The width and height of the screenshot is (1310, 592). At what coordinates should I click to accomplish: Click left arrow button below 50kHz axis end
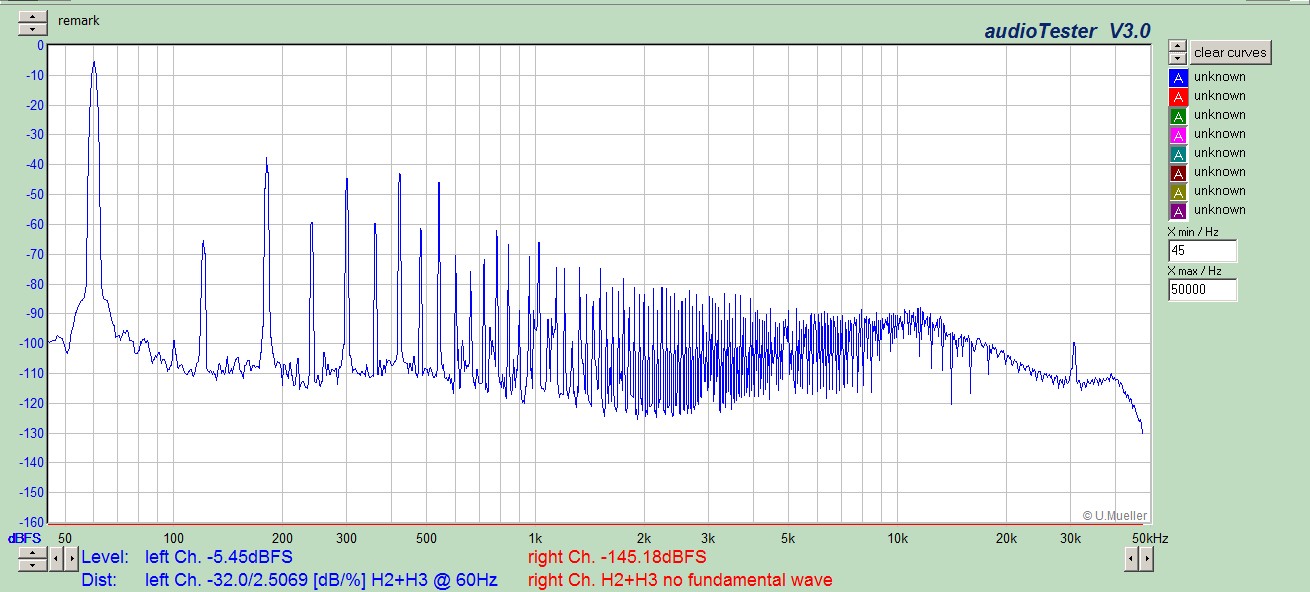point(1131,559)
